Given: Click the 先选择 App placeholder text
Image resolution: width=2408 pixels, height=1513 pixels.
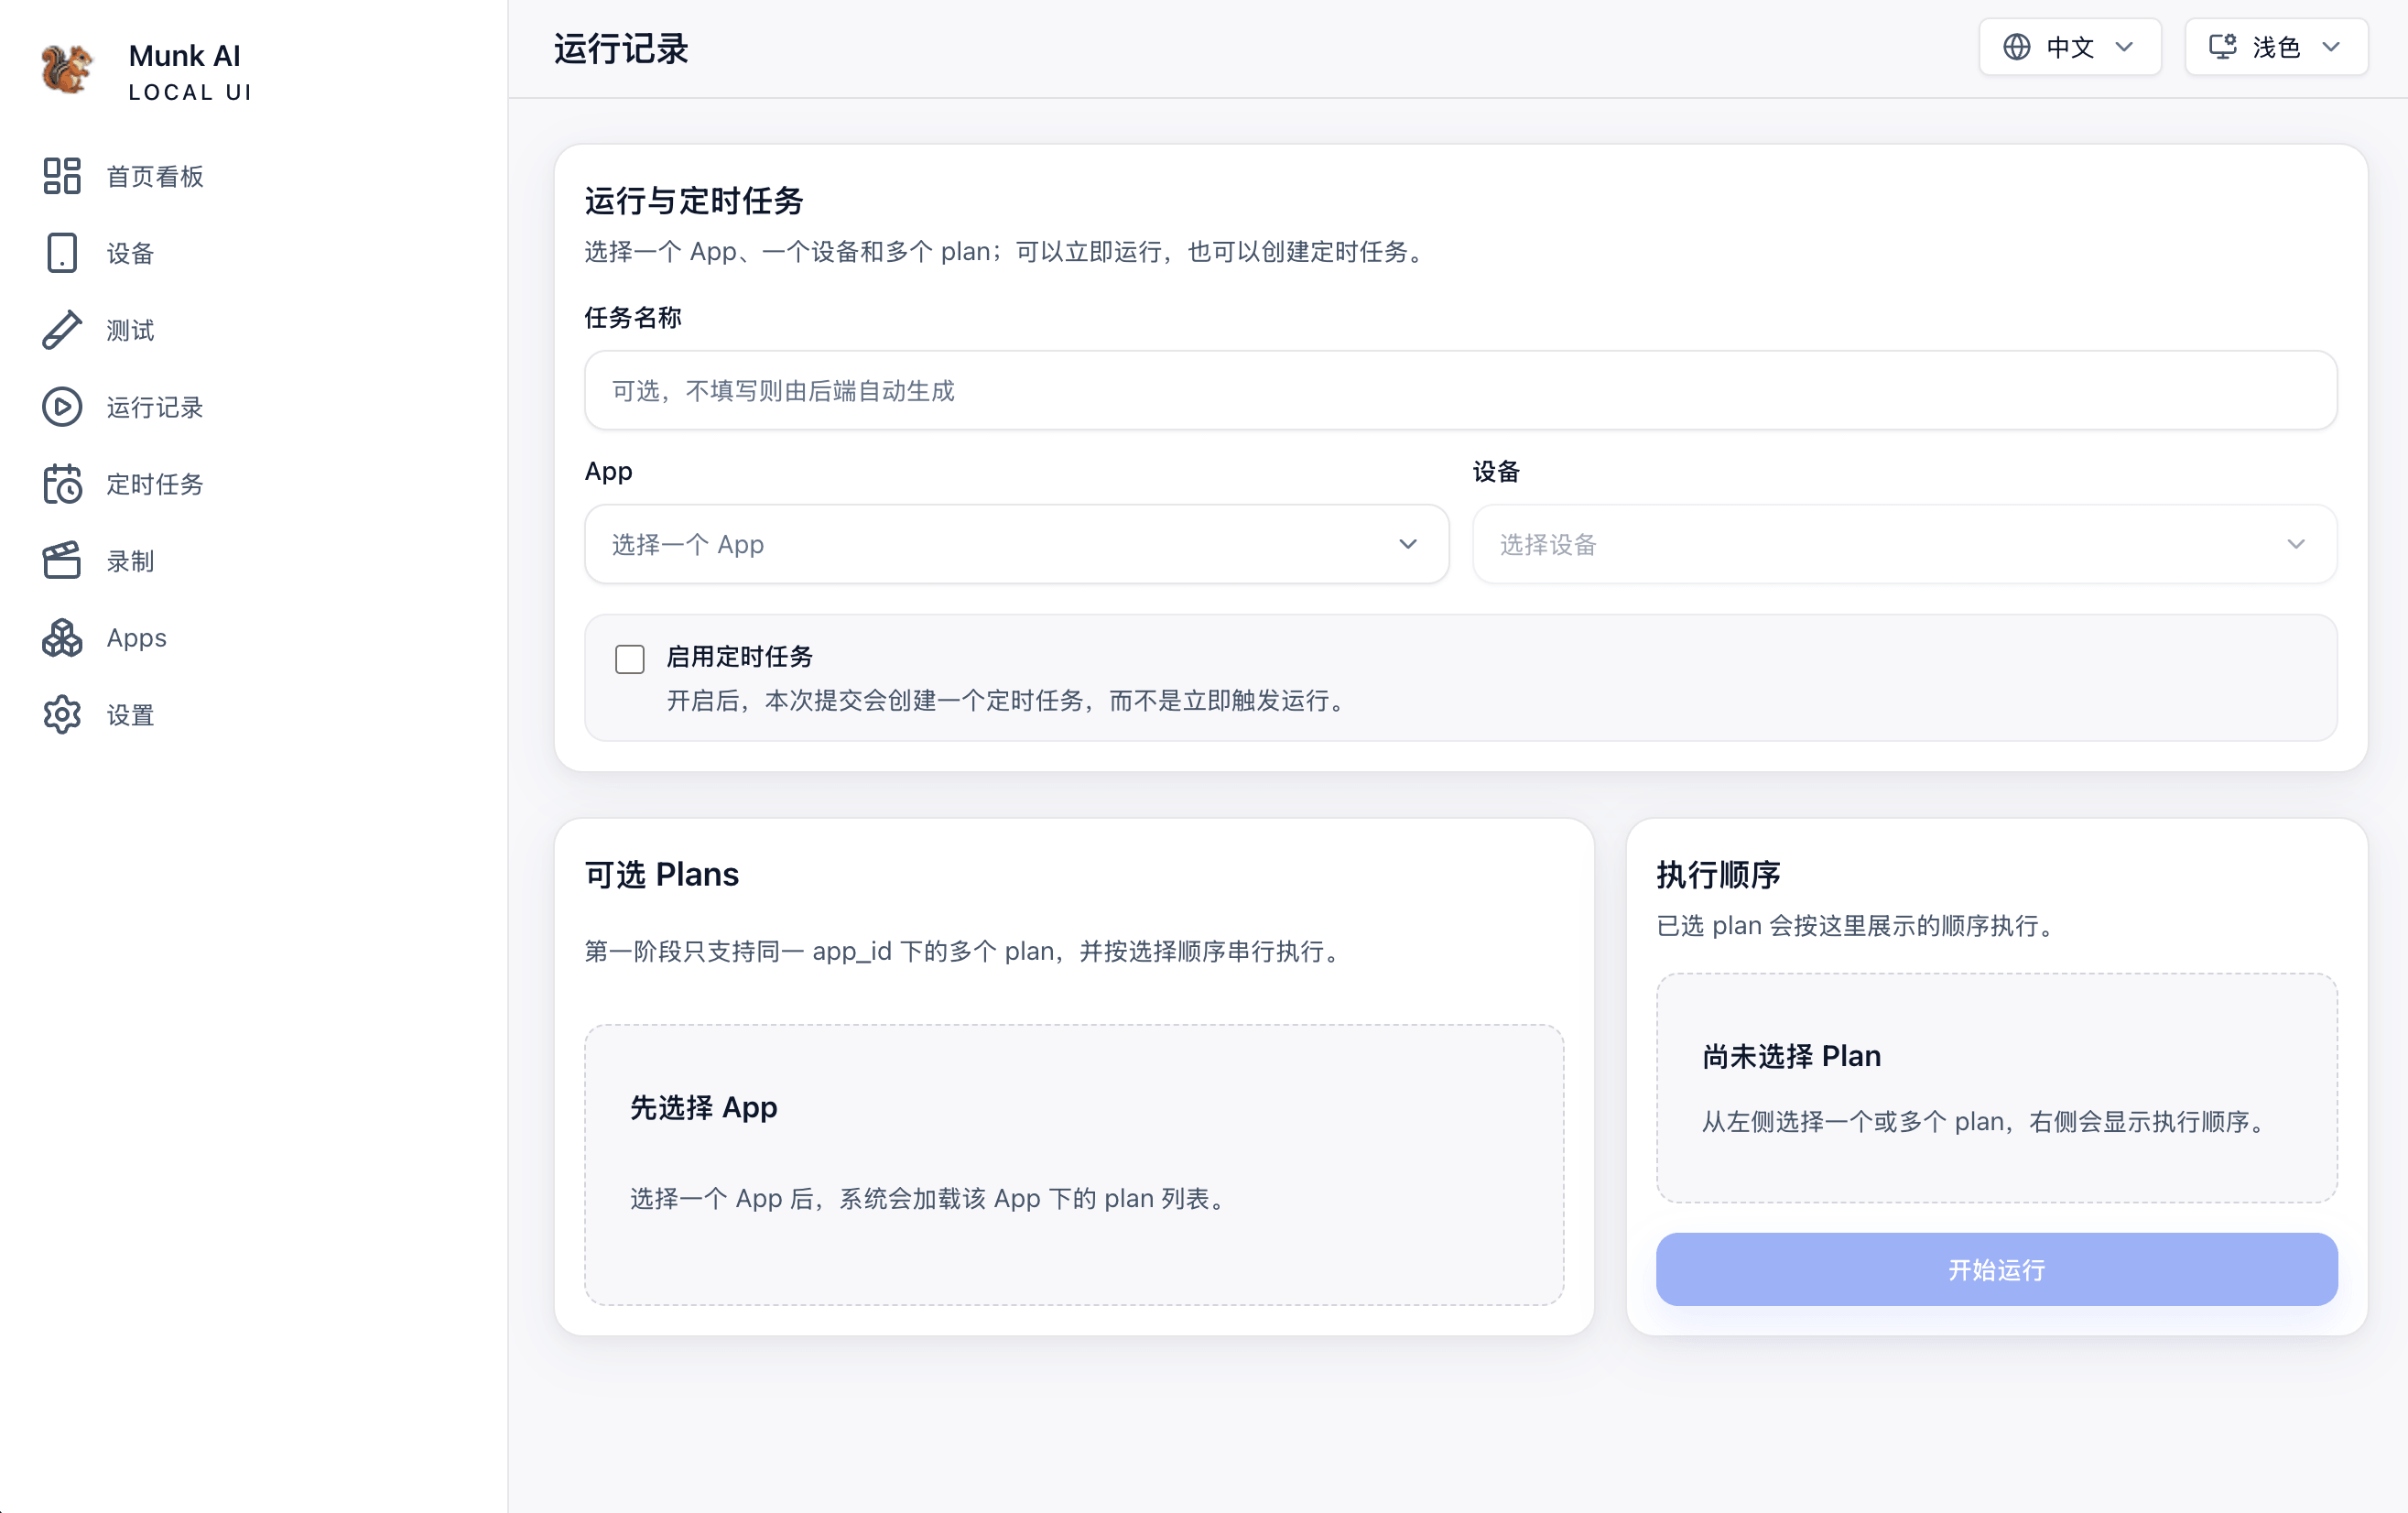Looking at the screenshot, I should pos(704,1108).
